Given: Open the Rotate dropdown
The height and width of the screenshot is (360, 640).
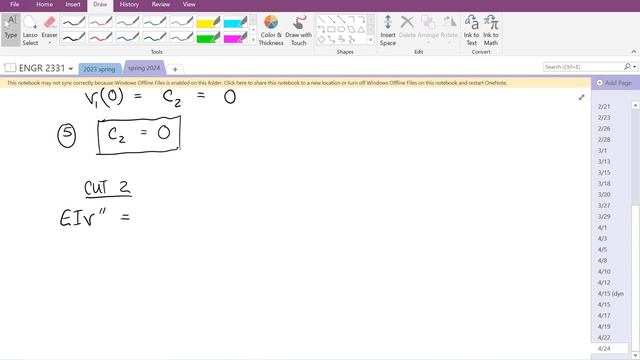Looking at the screenshot, I should point(449,29).
